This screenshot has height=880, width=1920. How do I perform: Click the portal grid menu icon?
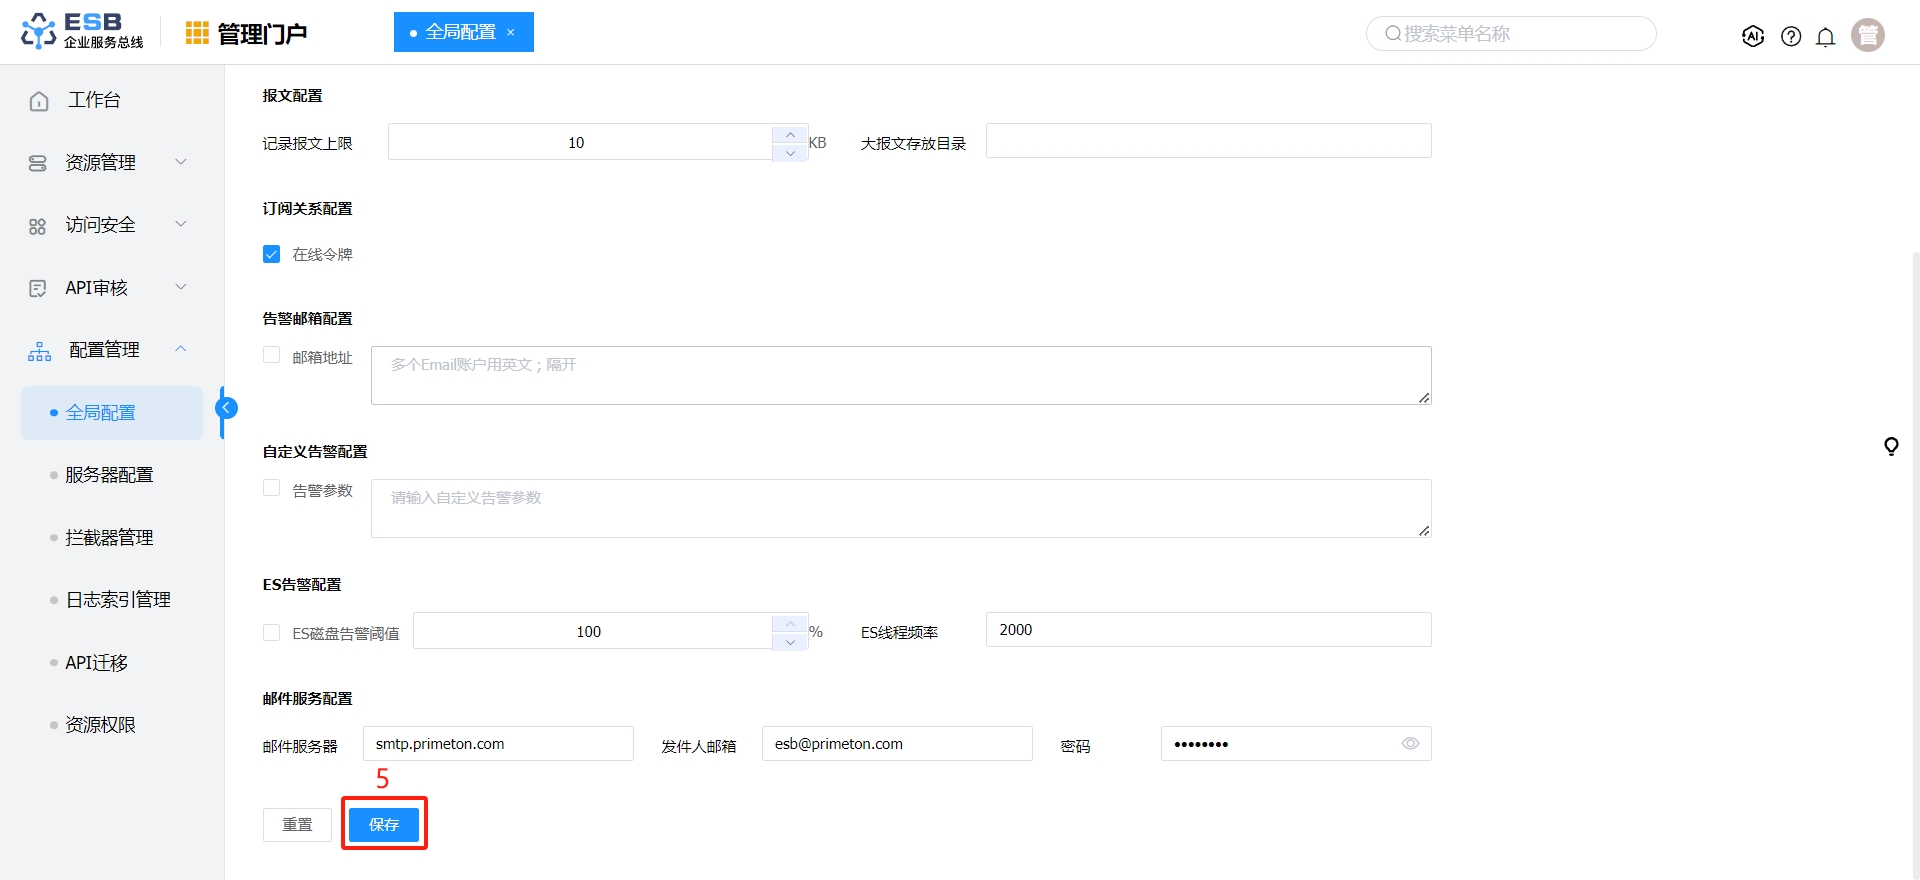pos(197,34)
